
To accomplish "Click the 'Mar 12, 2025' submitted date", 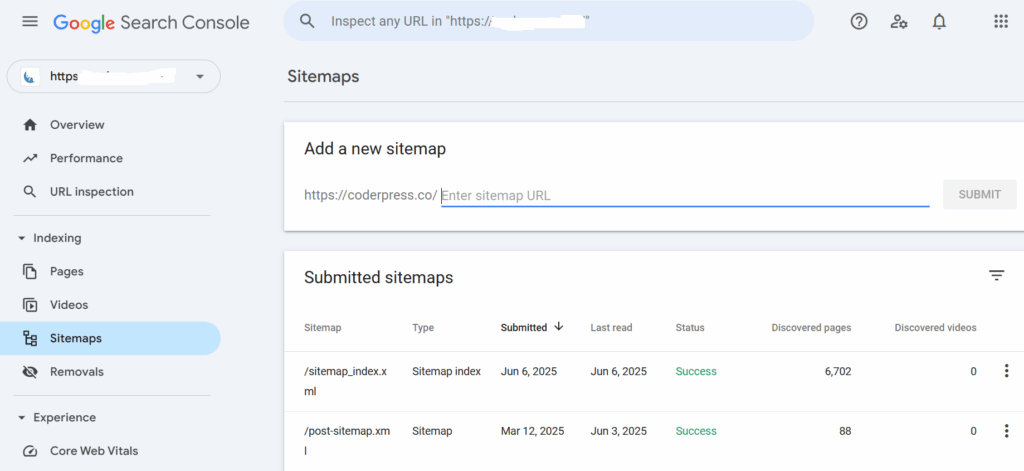I will tap(532, 431).
